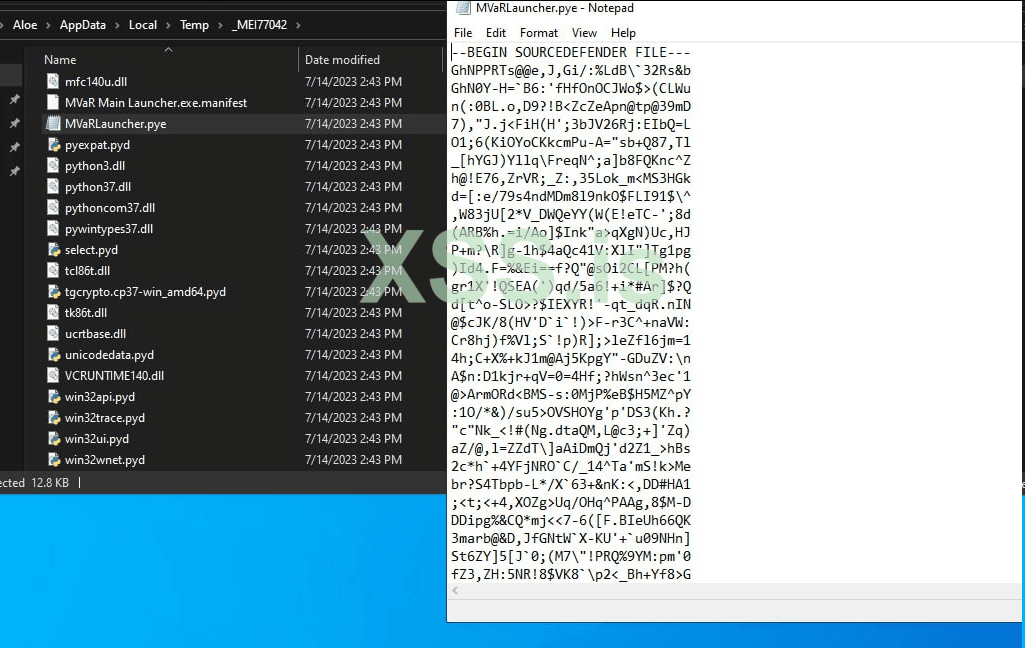This screenshot has height=648, width=1025.
Task: Click the VCRUNTIME140.dll file icon
Action: [x=53, y=375]
